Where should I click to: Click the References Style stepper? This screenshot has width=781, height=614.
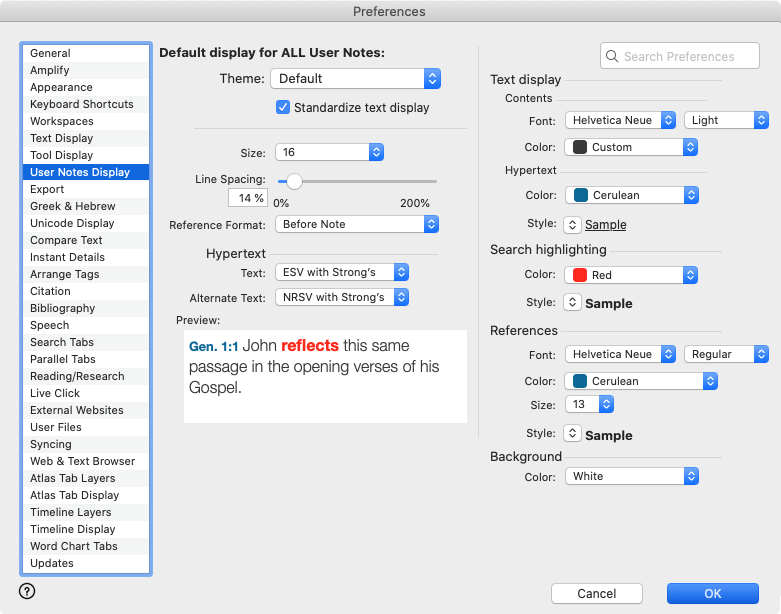click(572, 434)
